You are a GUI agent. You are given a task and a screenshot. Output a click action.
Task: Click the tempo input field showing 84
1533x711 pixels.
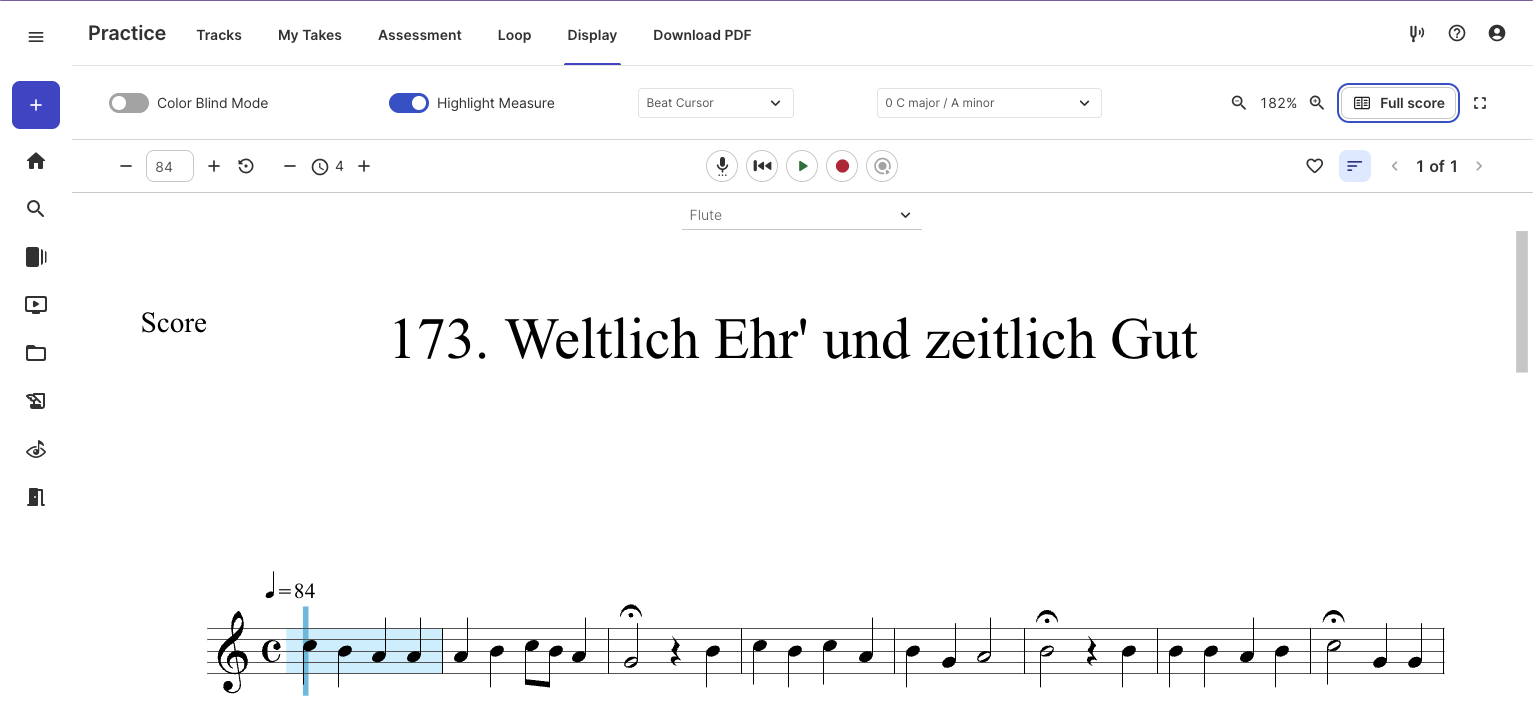[169, 166]
